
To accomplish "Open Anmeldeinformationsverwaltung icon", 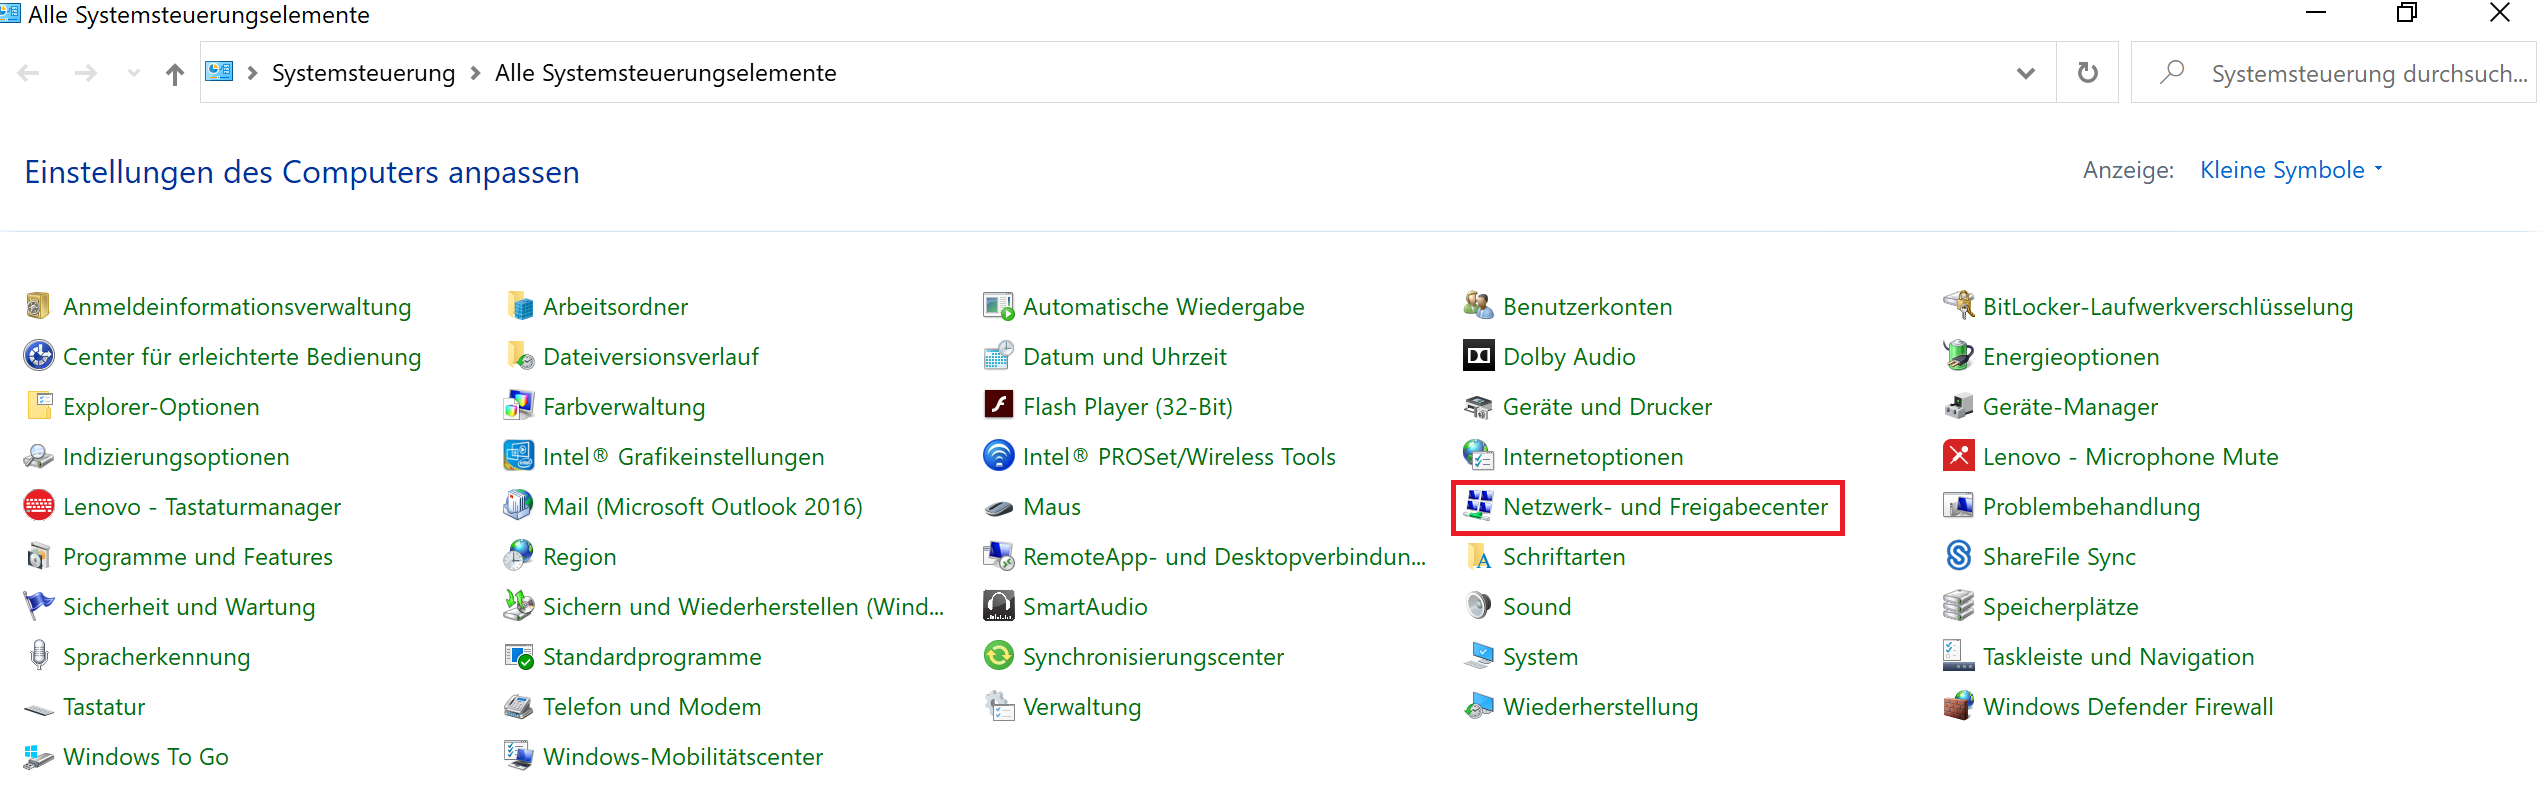I will (38, 306).
